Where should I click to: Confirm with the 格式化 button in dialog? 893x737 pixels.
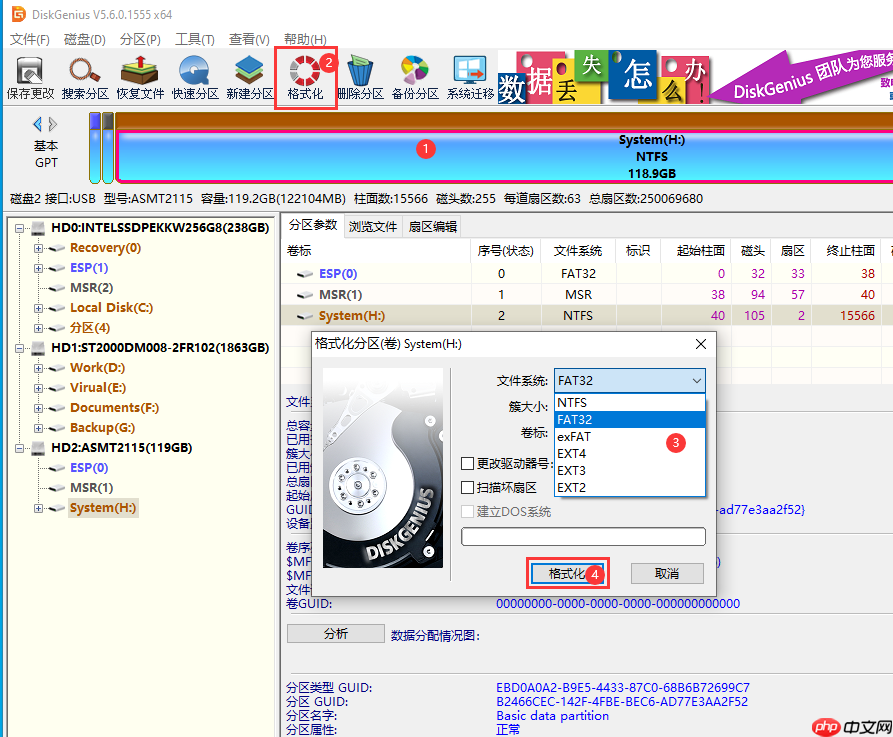coord(567,574)
